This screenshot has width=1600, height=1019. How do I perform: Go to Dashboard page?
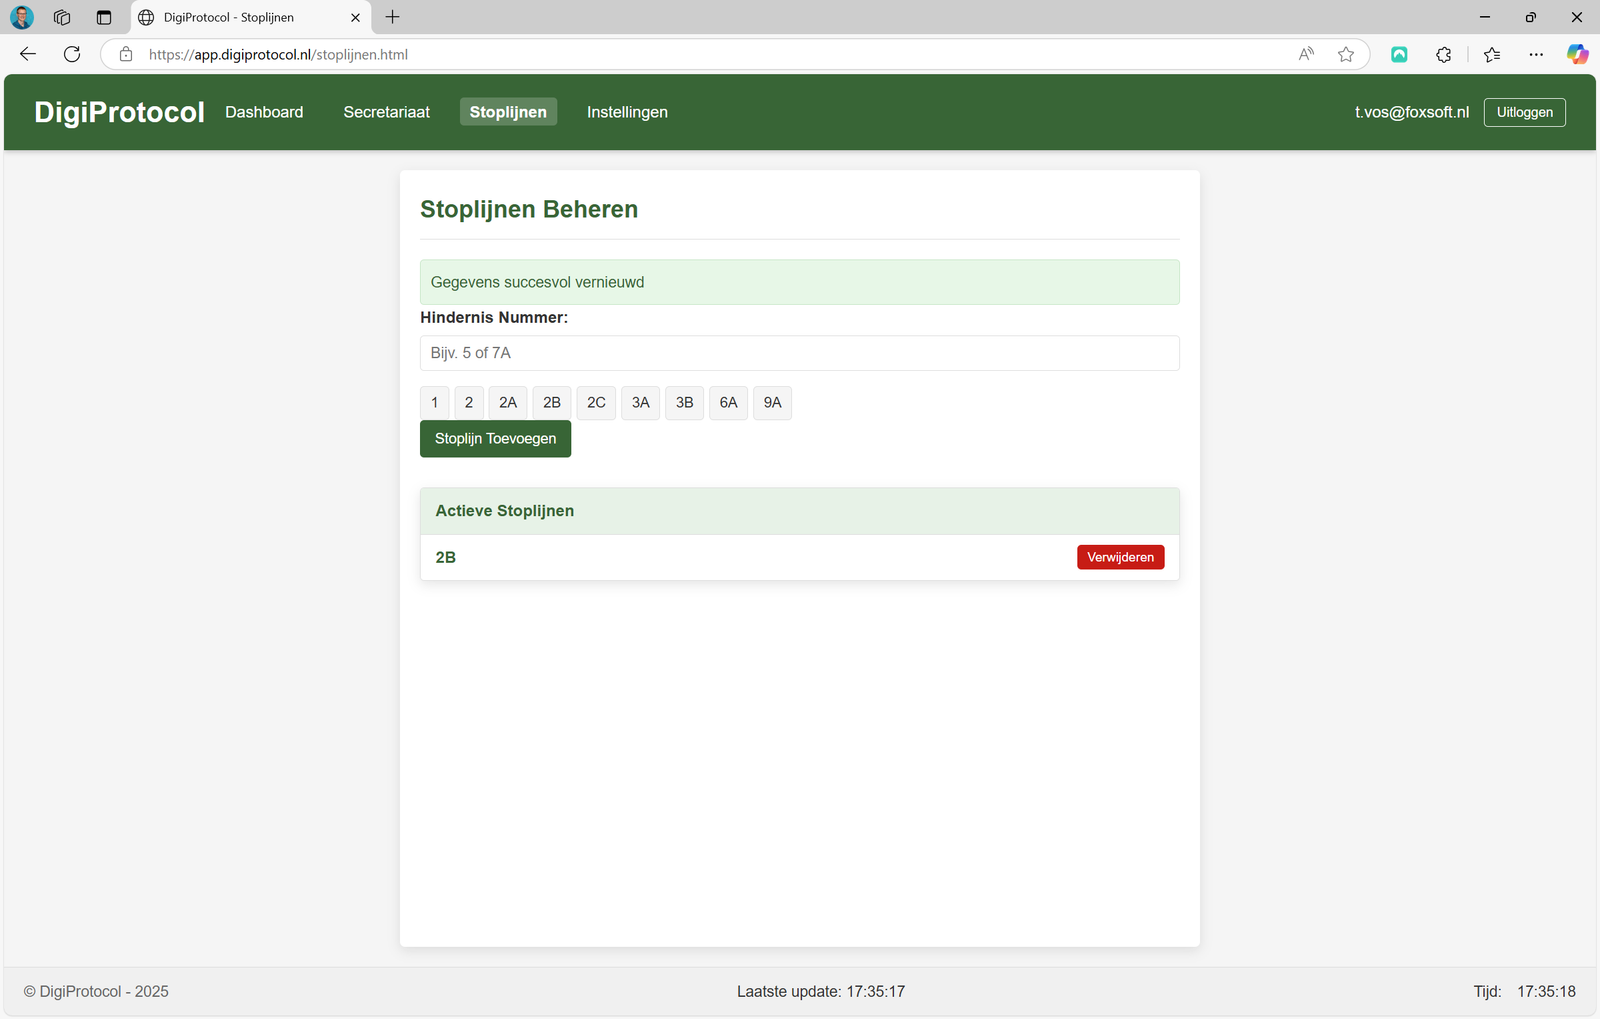(264, 112)
